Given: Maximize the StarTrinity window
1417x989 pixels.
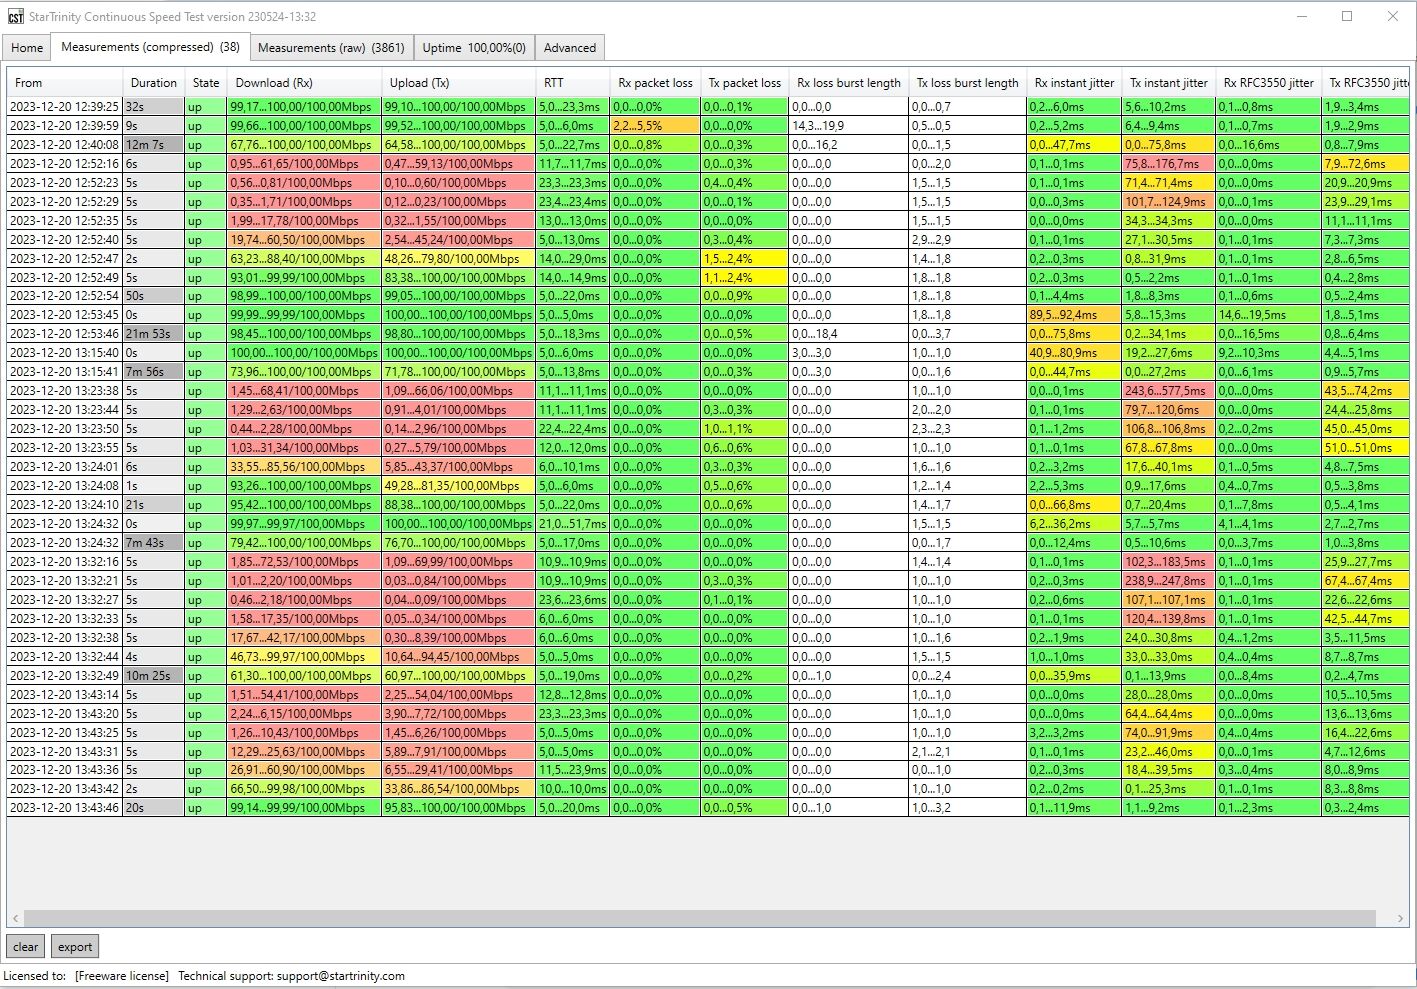Looking at the screenshot, I should [1347, 16].
